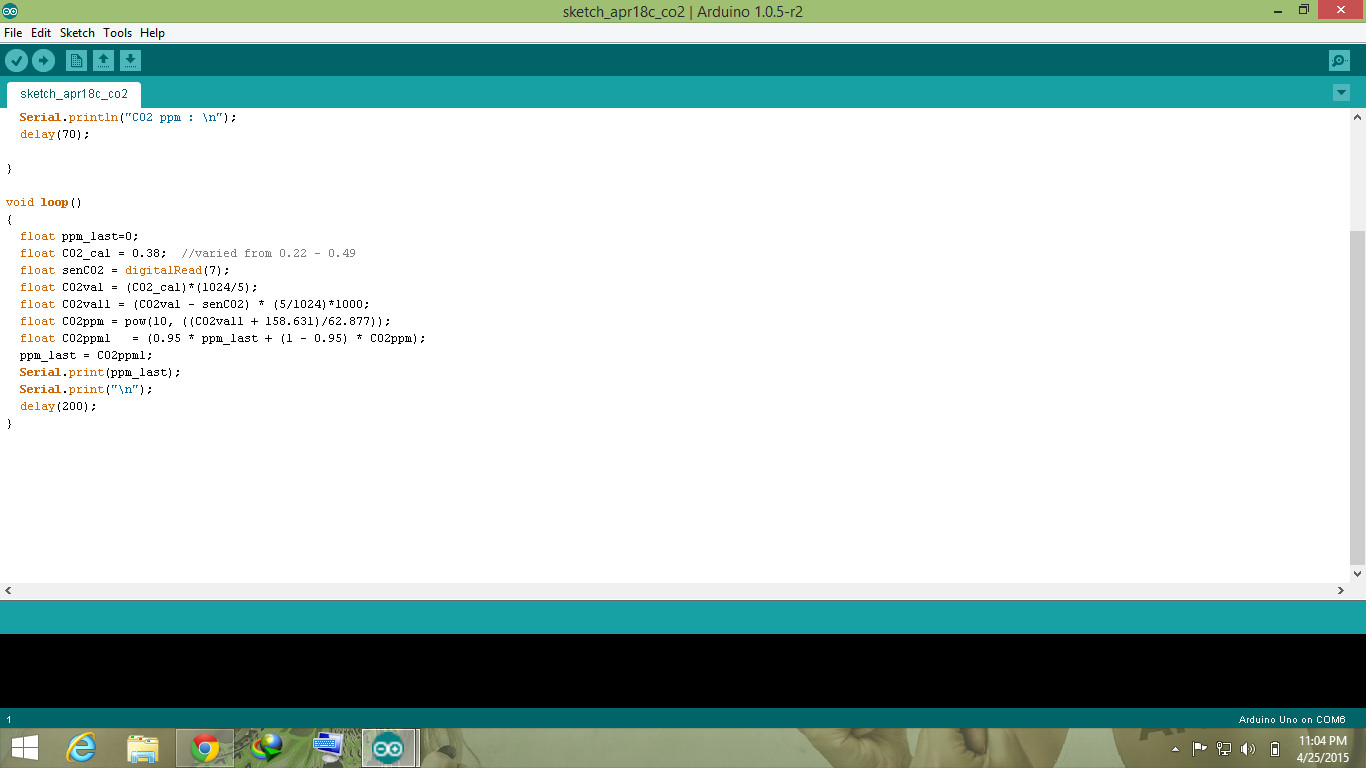Restore down the Arduino window
Viewport: 1366px width, 768px height.
click(1303, 10)
